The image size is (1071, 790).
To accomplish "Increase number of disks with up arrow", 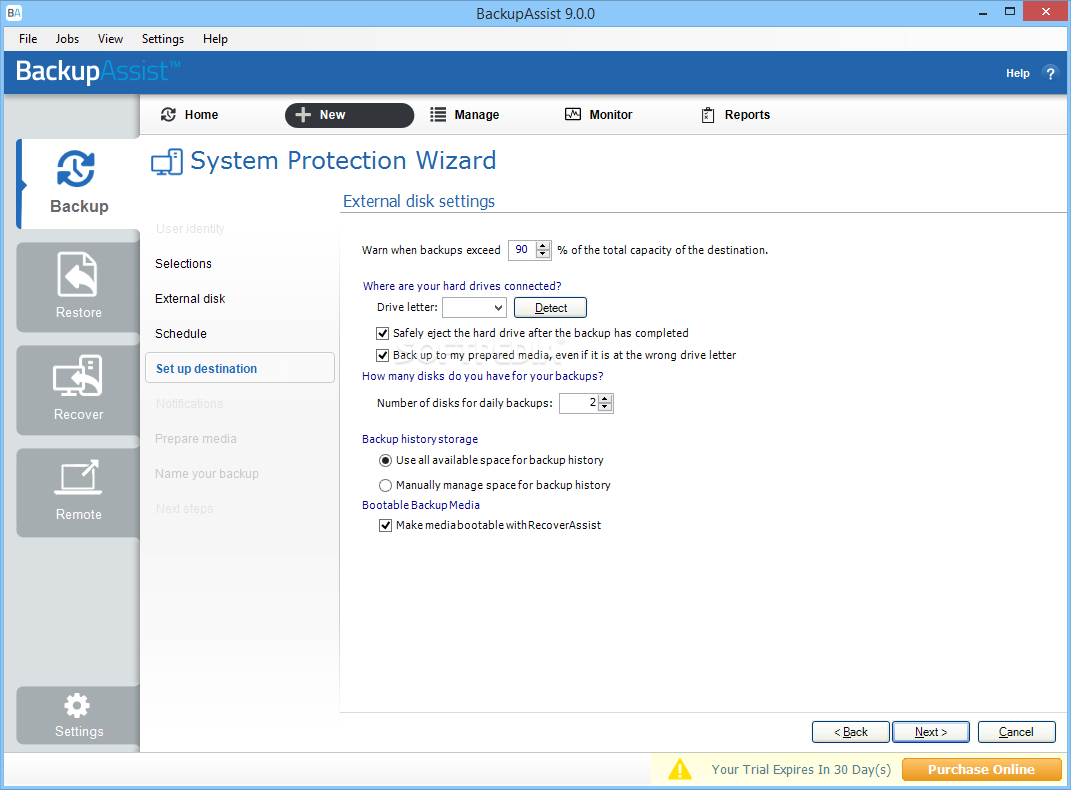I will click(605, 399).
